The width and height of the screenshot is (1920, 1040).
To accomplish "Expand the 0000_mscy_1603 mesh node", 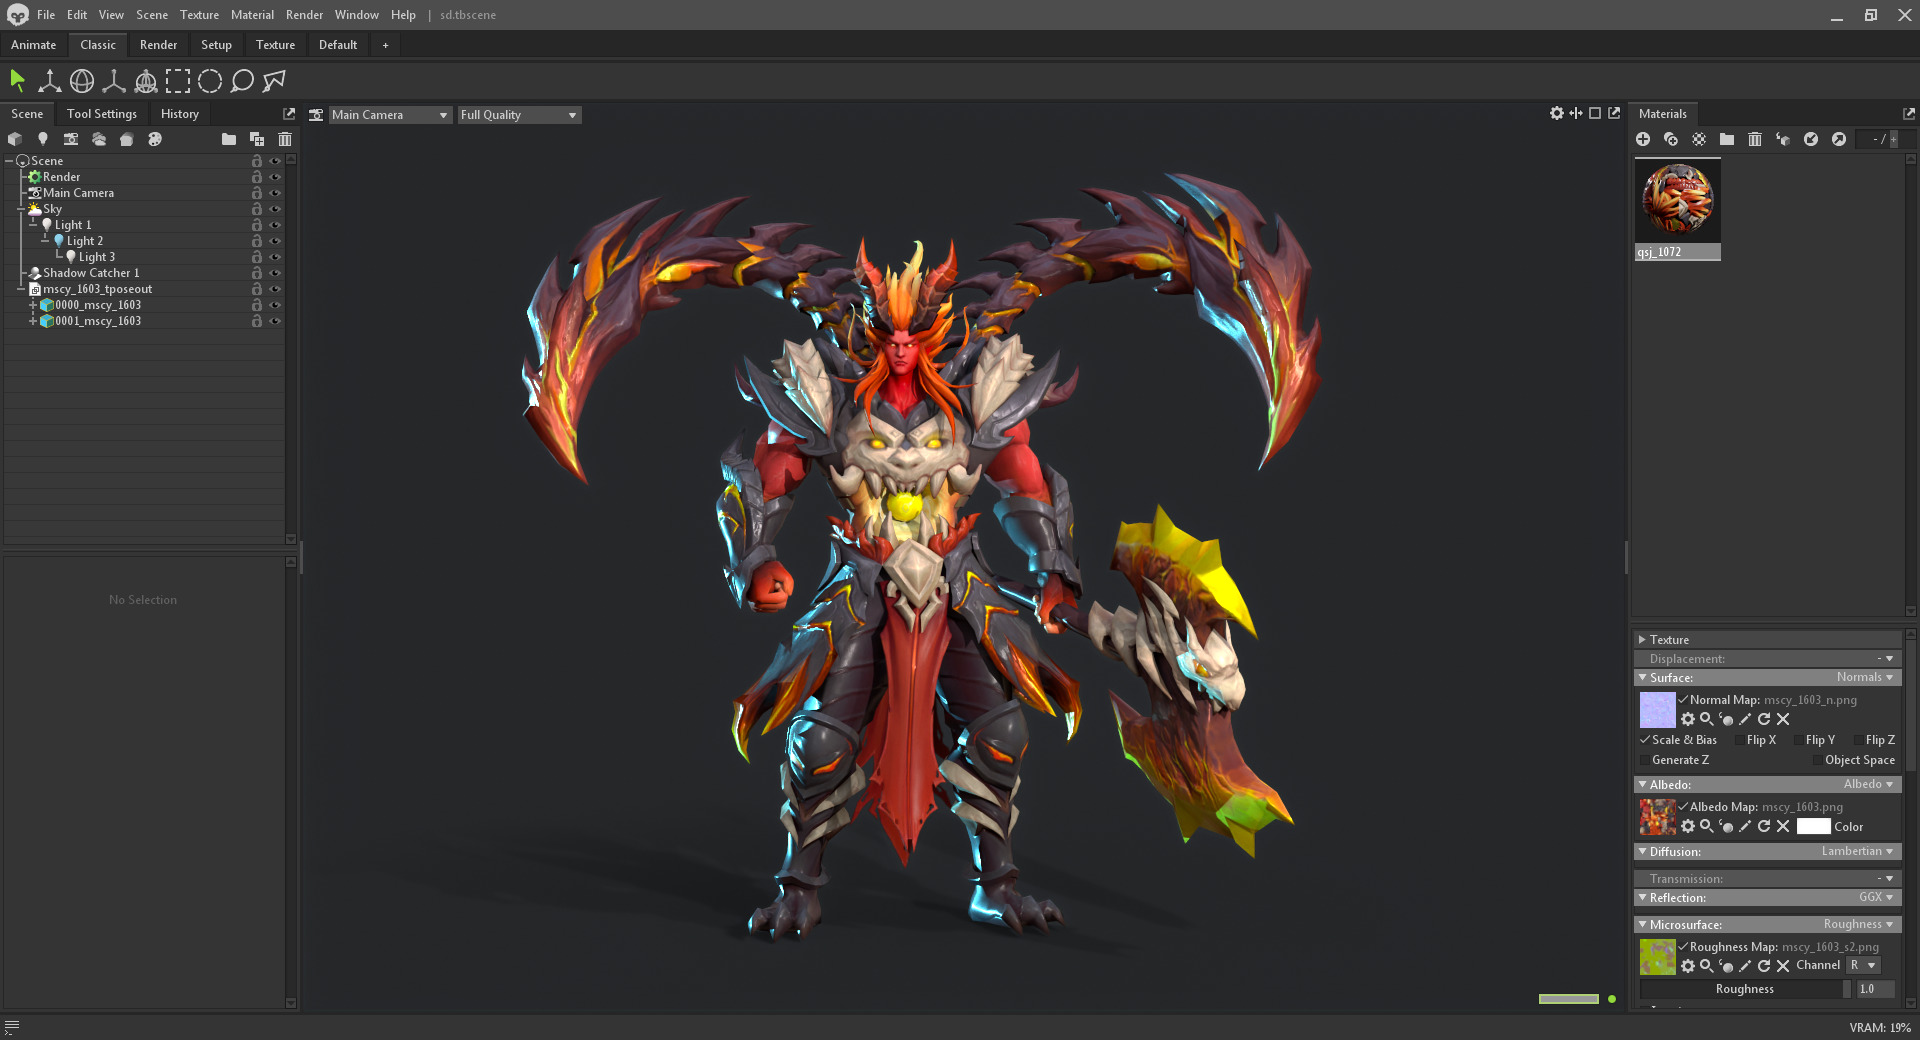I will pos(33,305).
